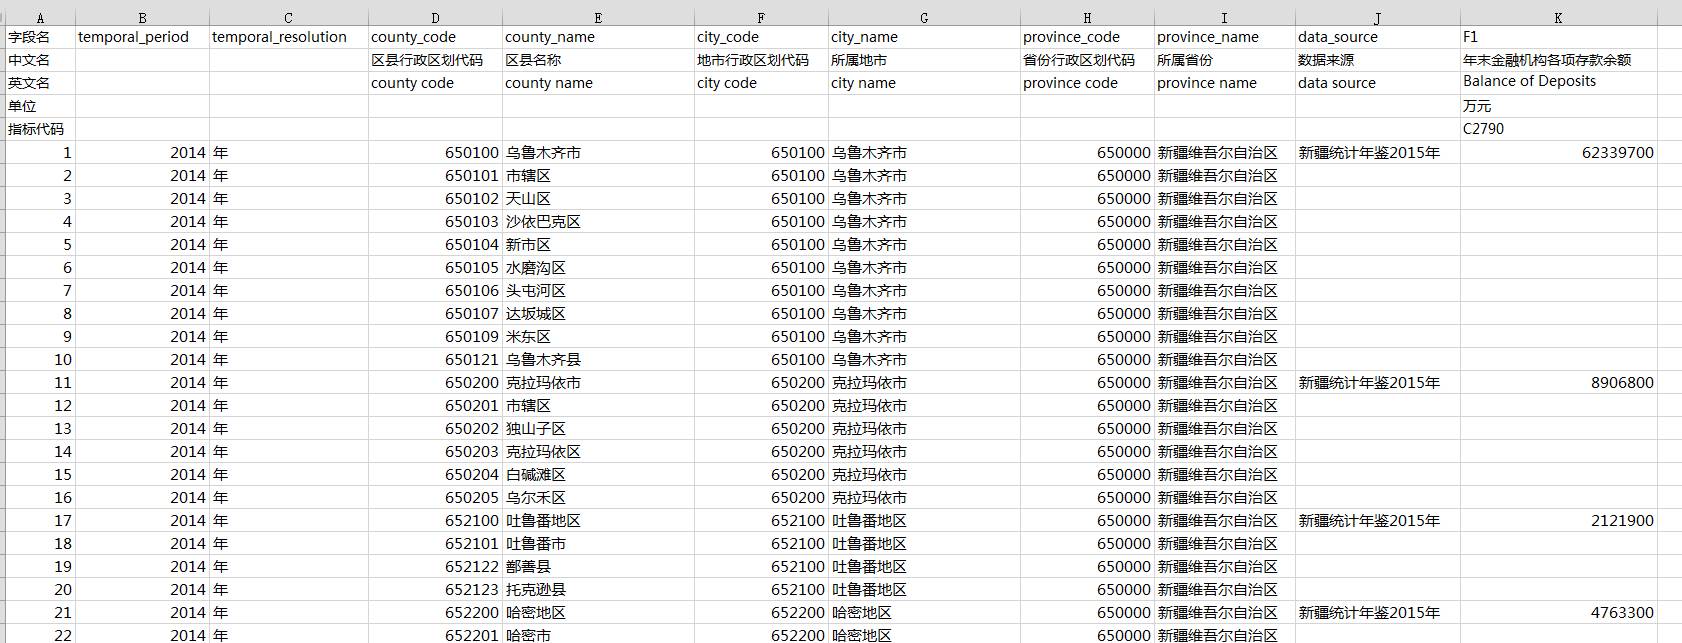Click the 区县行政区划代码 cell

click(x=435, y=60)
